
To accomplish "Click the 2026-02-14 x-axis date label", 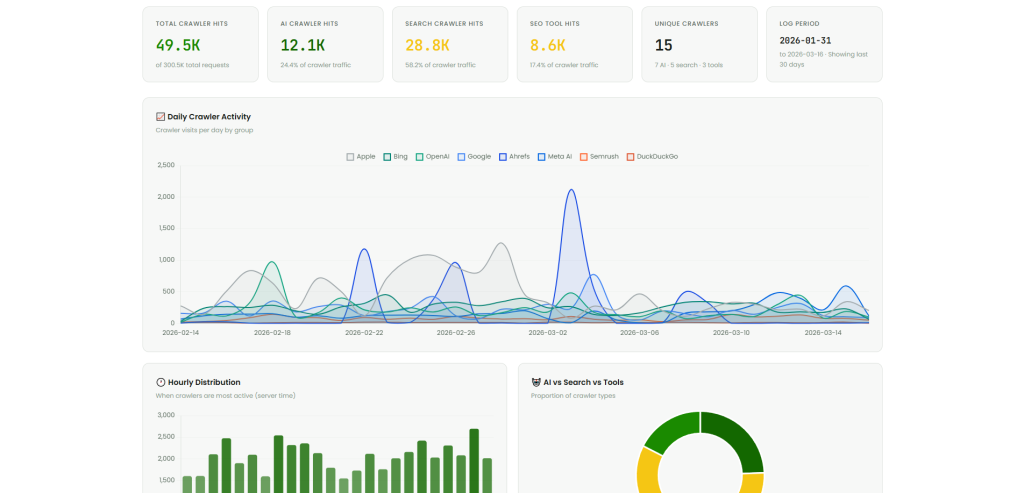I will pyautogui.click(x=181, y=332).
